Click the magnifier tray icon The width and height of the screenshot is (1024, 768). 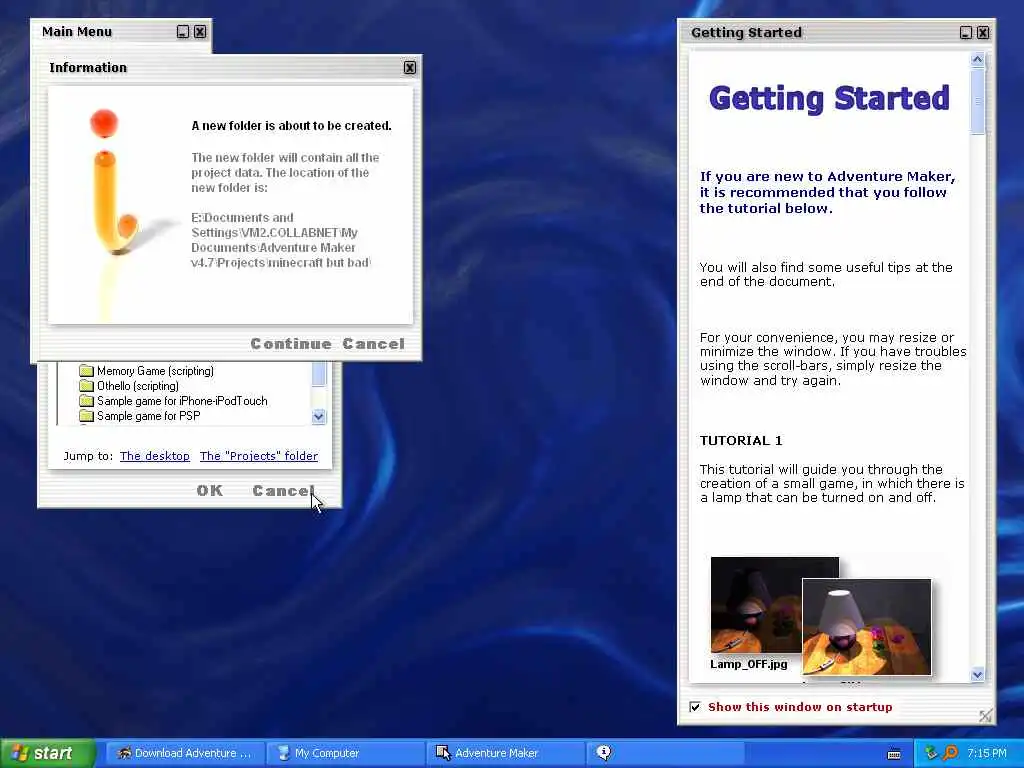tap(951, 753)
